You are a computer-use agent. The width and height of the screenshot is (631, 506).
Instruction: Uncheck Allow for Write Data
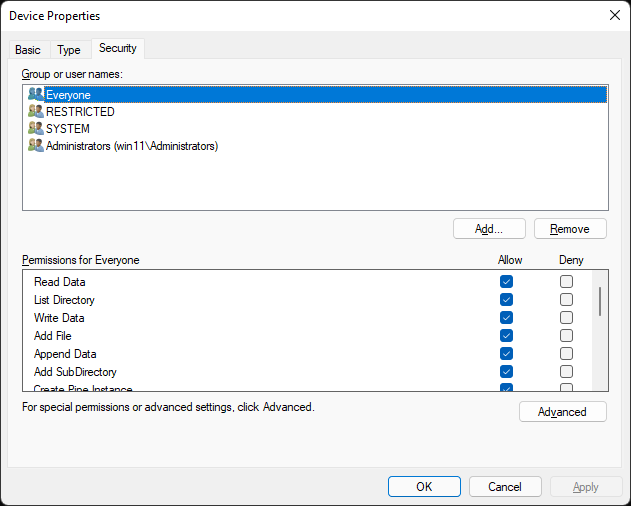click(x=506, y=318)
